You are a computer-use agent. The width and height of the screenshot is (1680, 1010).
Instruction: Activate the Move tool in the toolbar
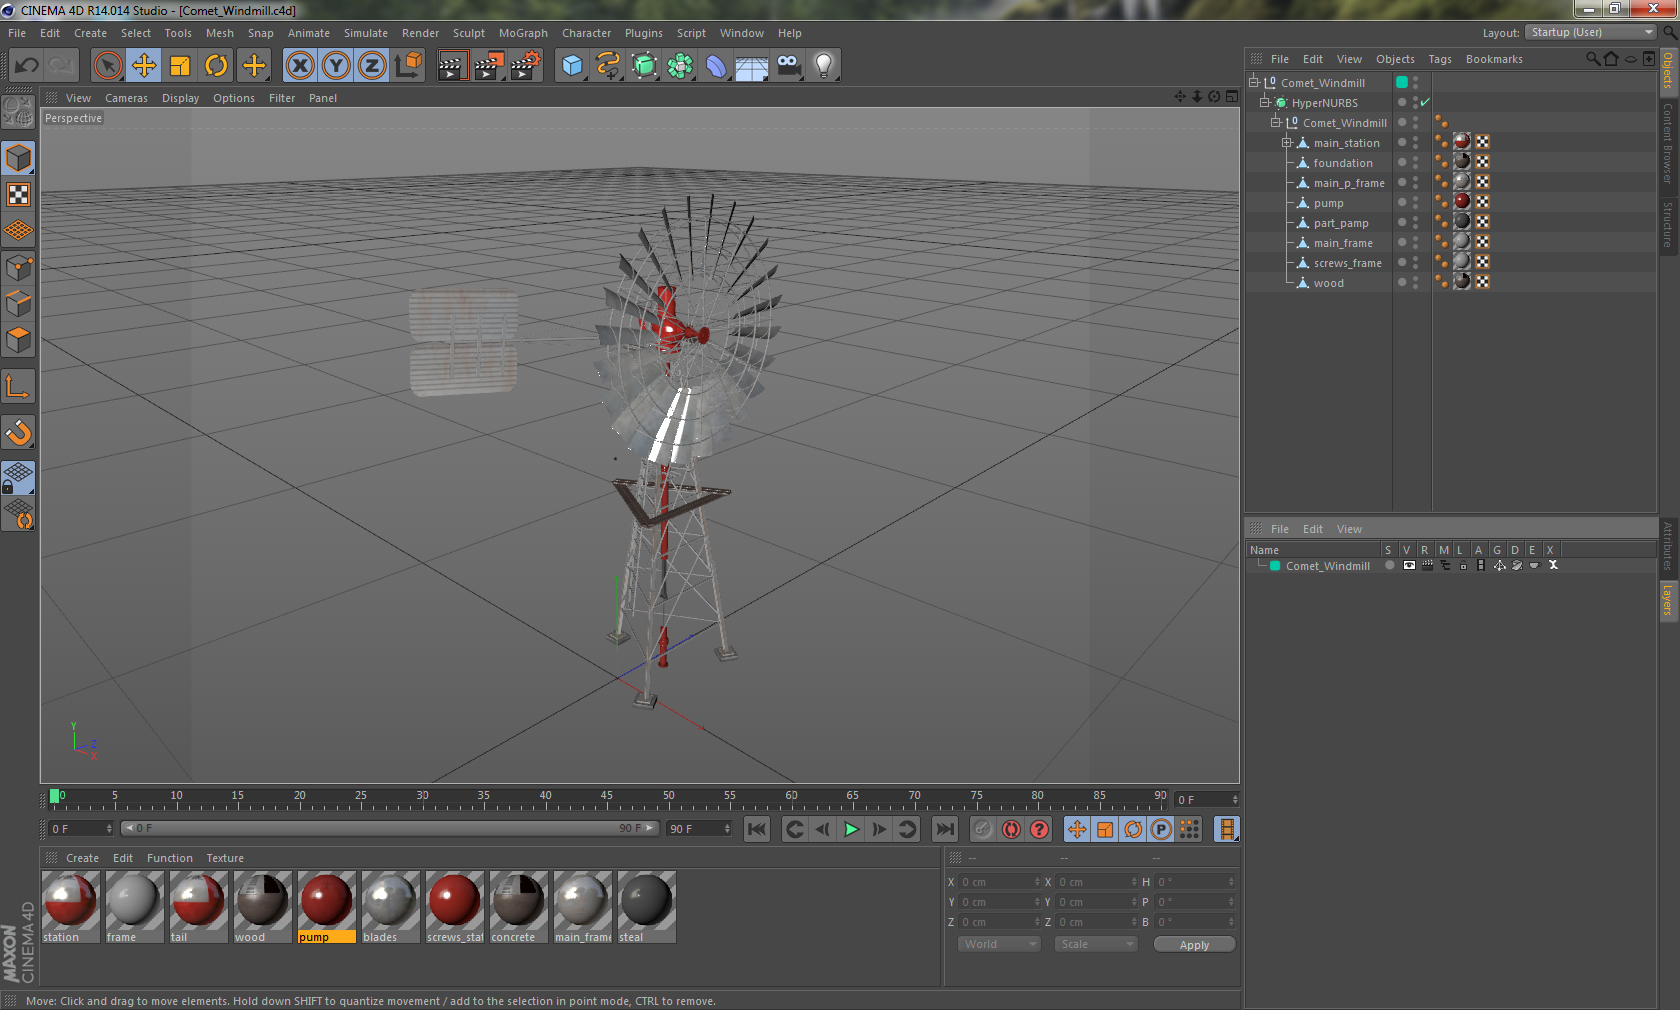144,66
